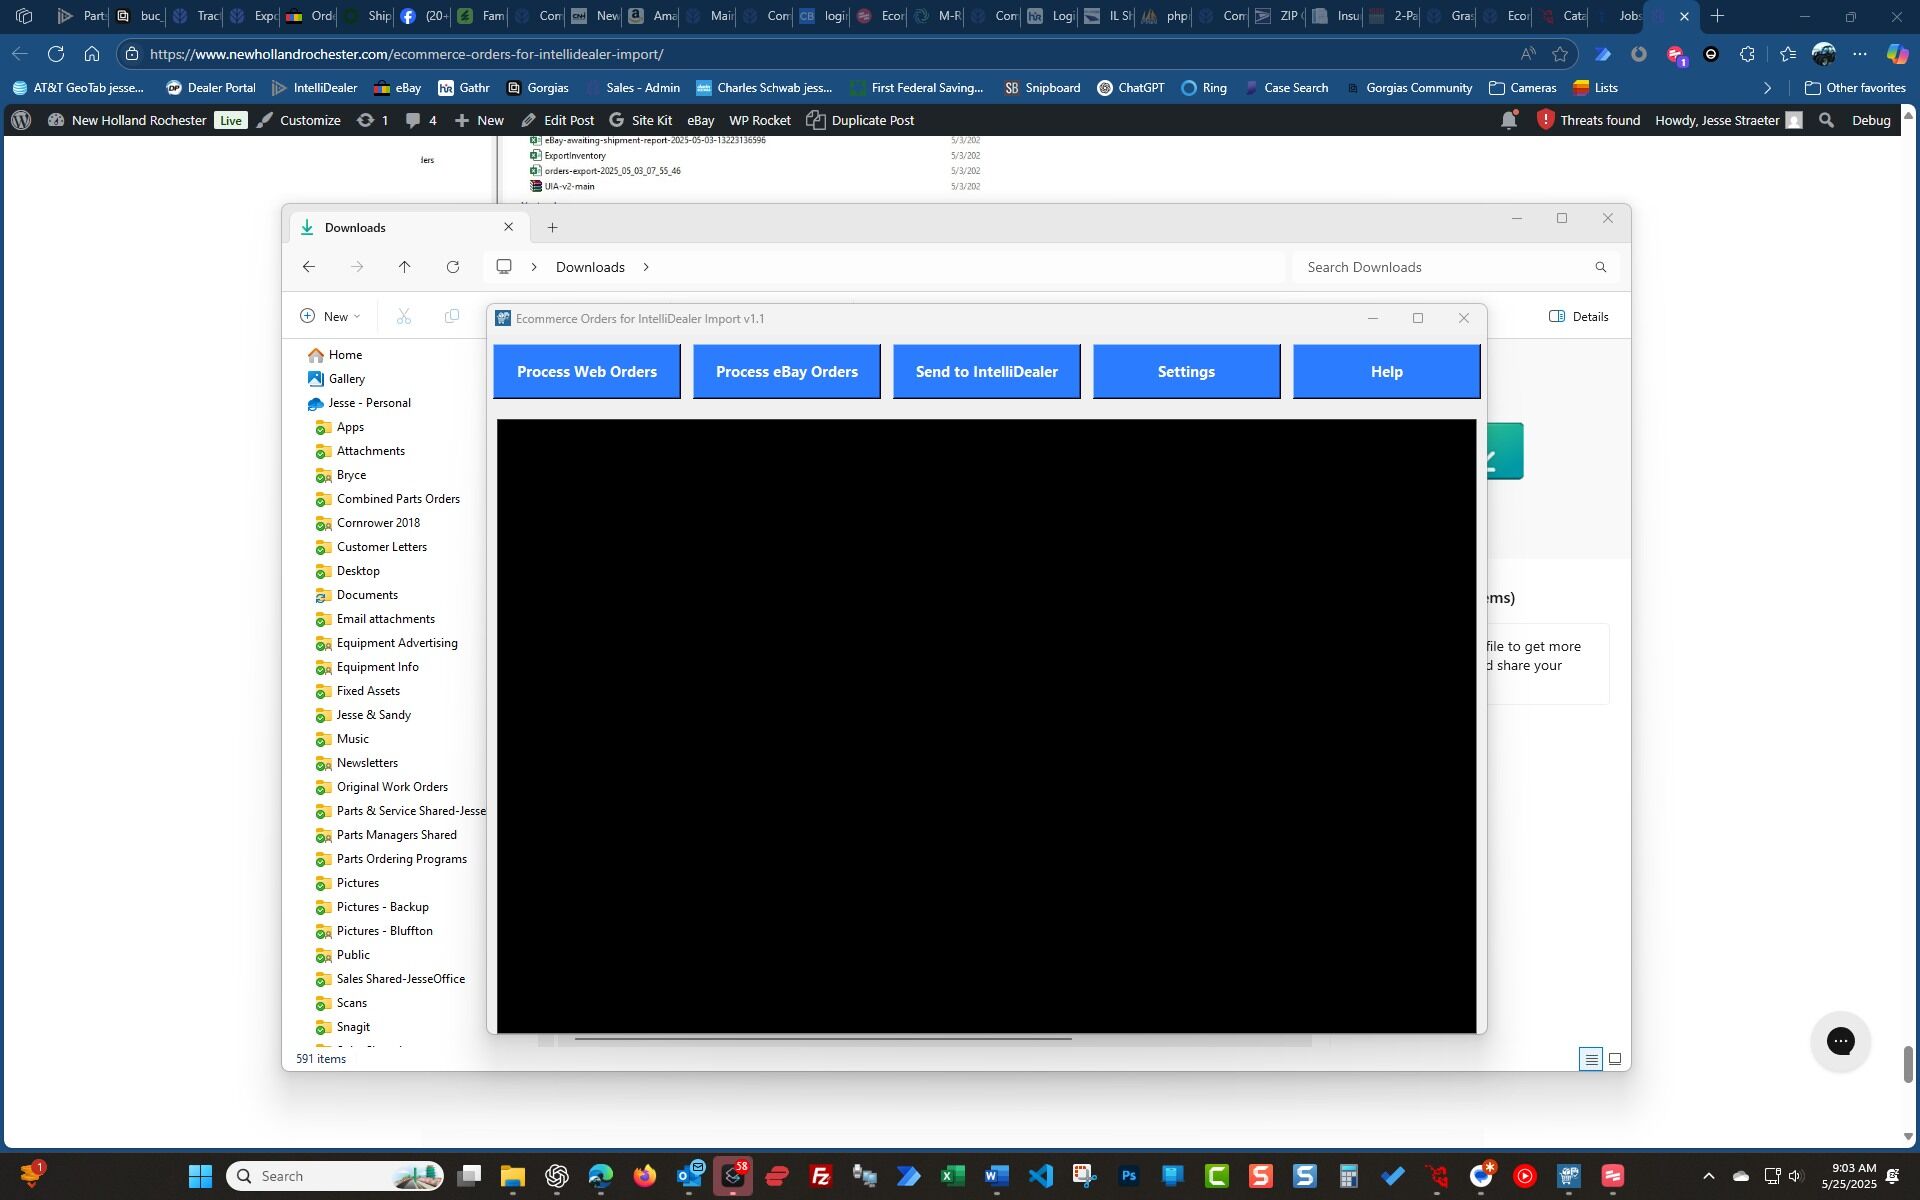Image resolution: width=1920 pixels, height=1200 pixels.
Task: Click the Send to IntelliDealer button
Action: point(986,372)
